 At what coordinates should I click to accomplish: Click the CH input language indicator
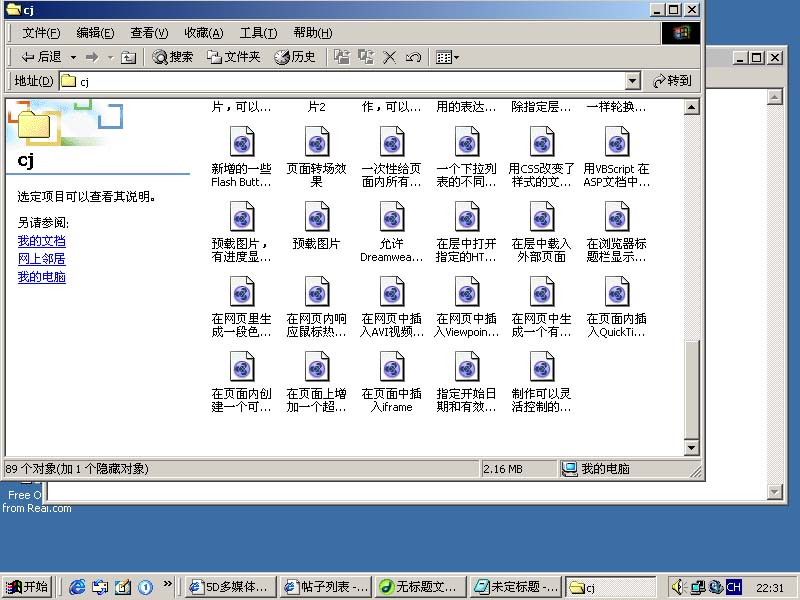tap(734, 587)
